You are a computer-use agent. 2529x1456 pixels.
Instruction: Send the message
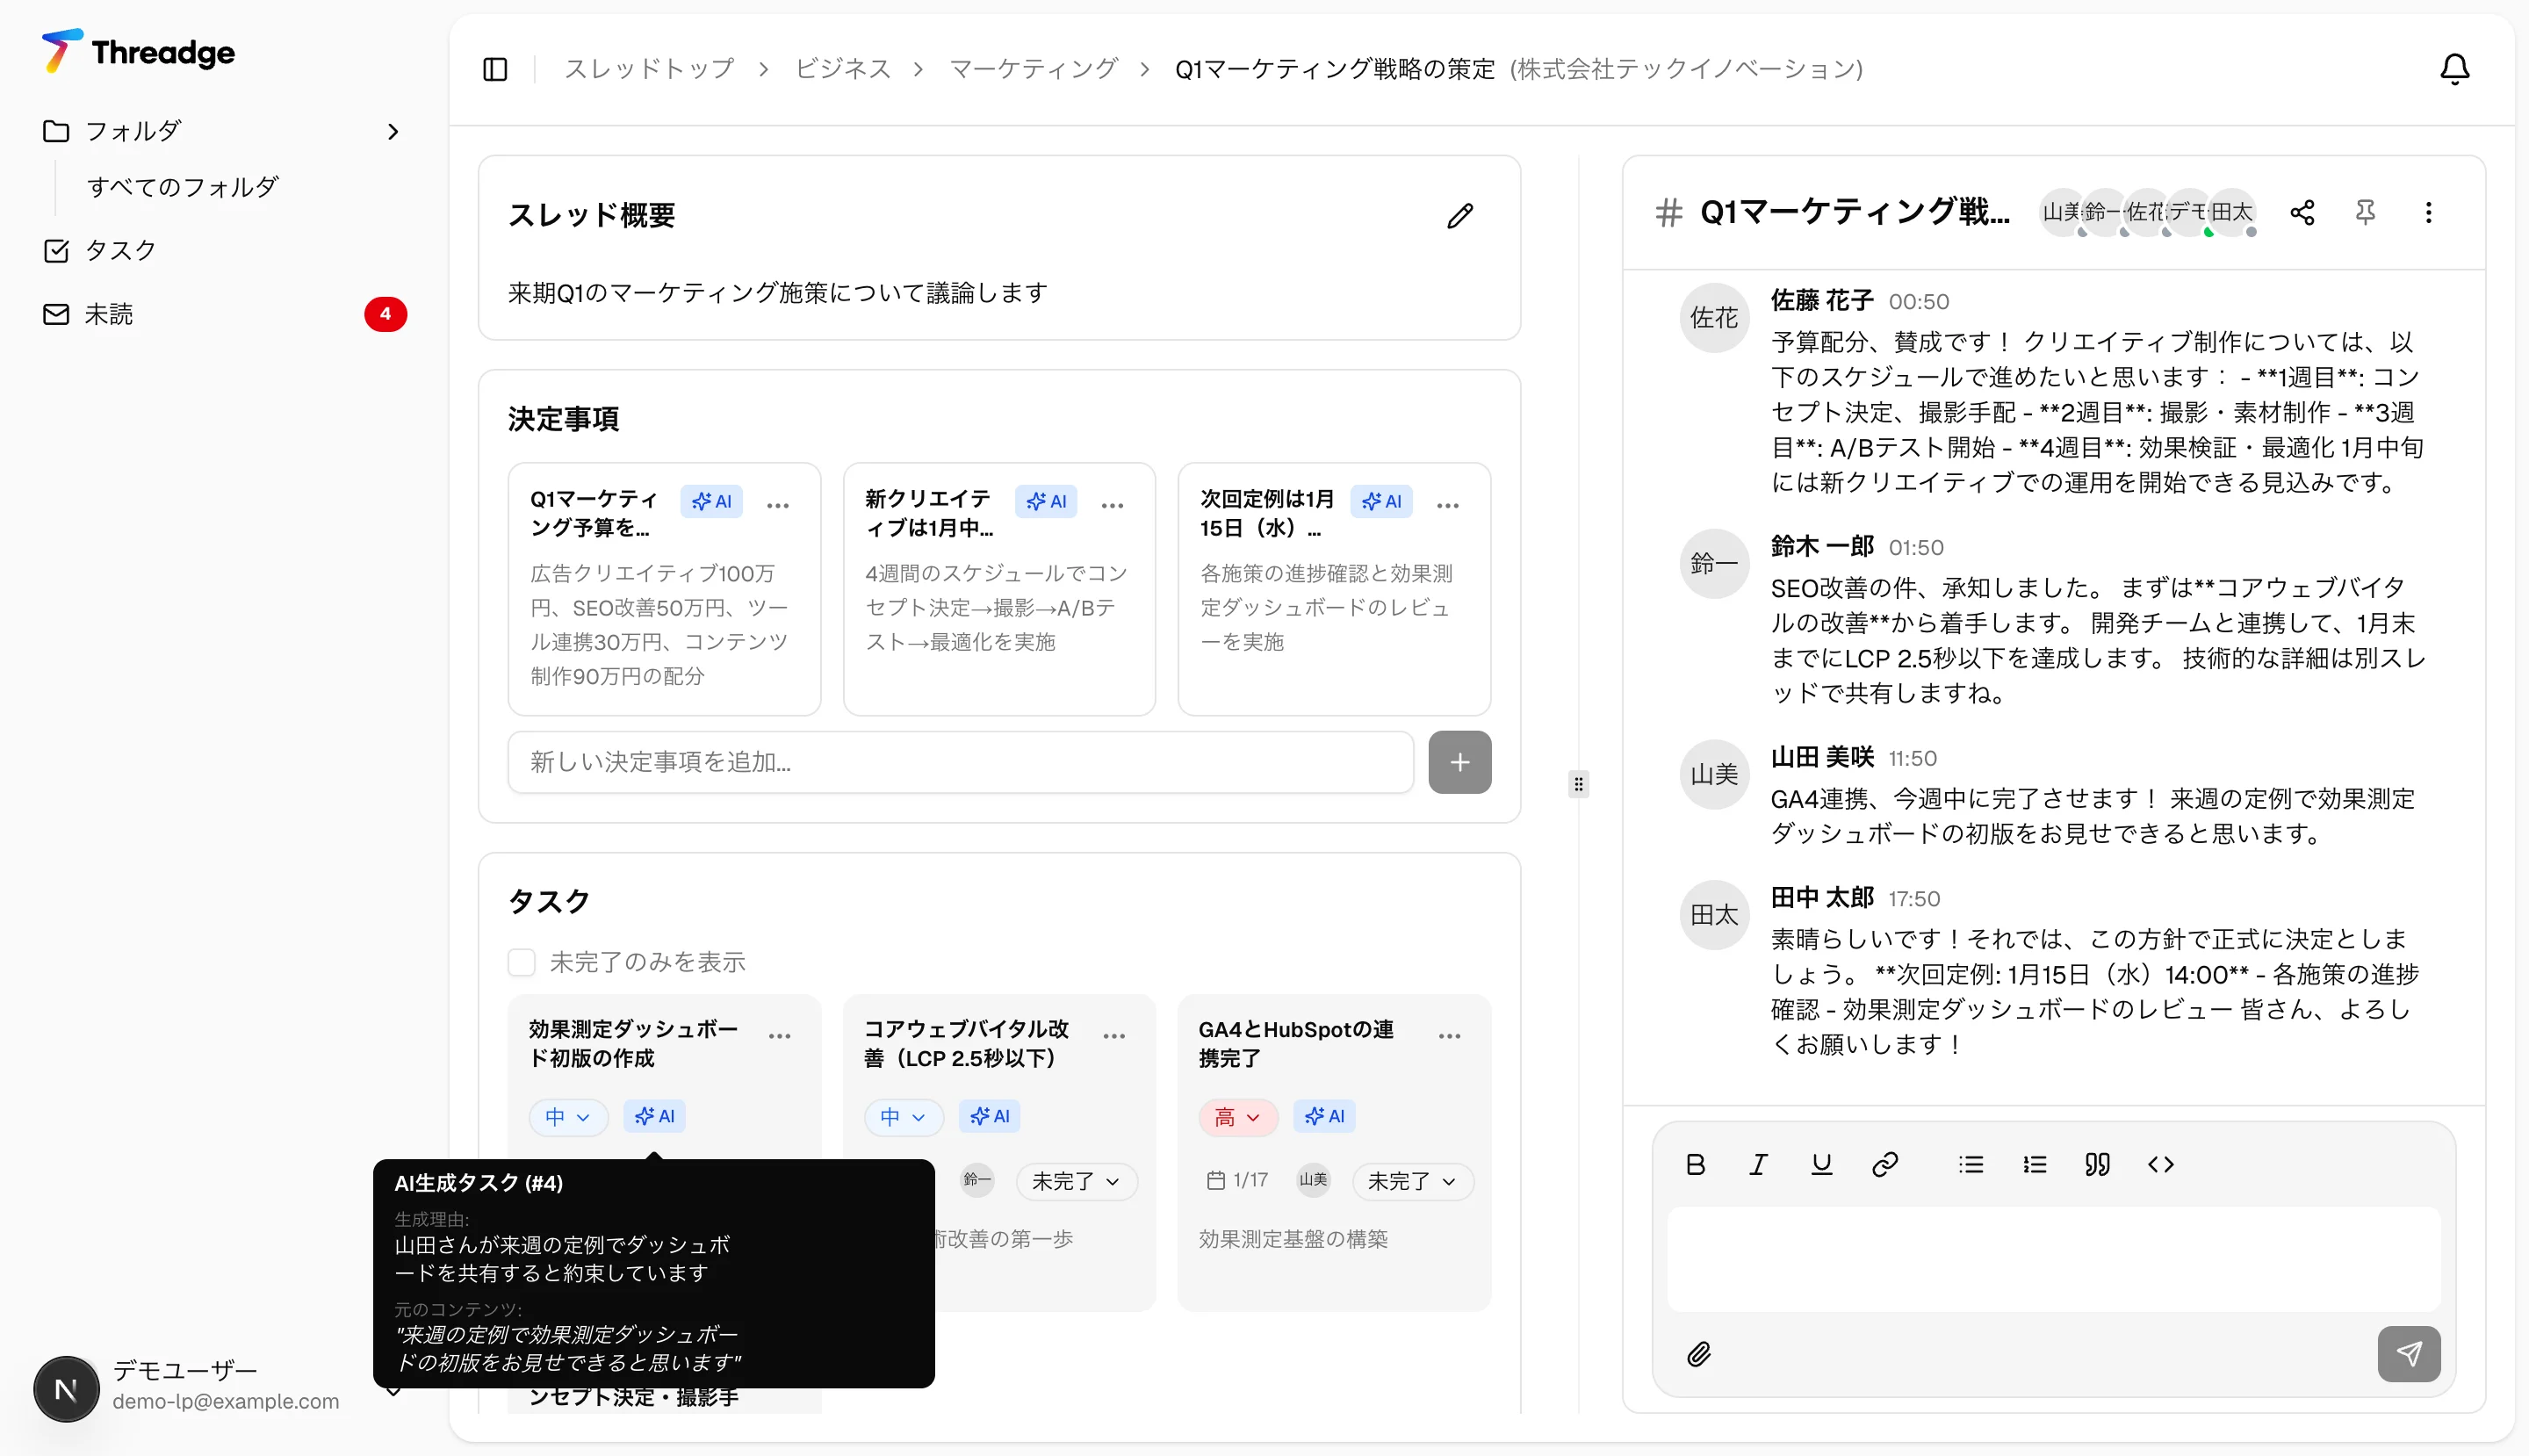[x=2409, y=1354]
